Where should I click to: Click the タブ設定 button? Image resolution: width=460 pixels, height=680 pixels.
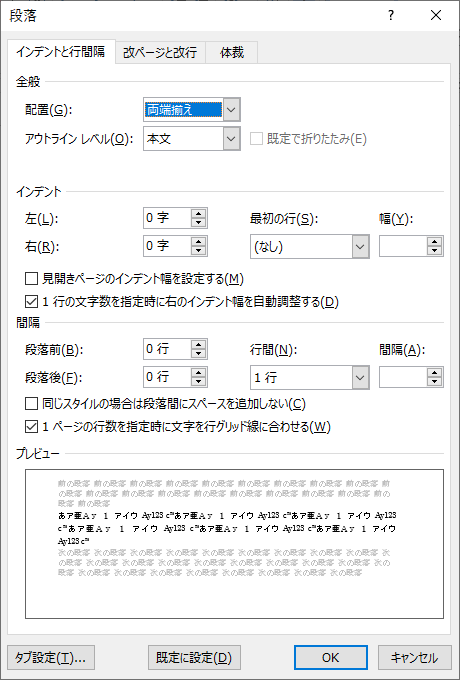point(51,657)
